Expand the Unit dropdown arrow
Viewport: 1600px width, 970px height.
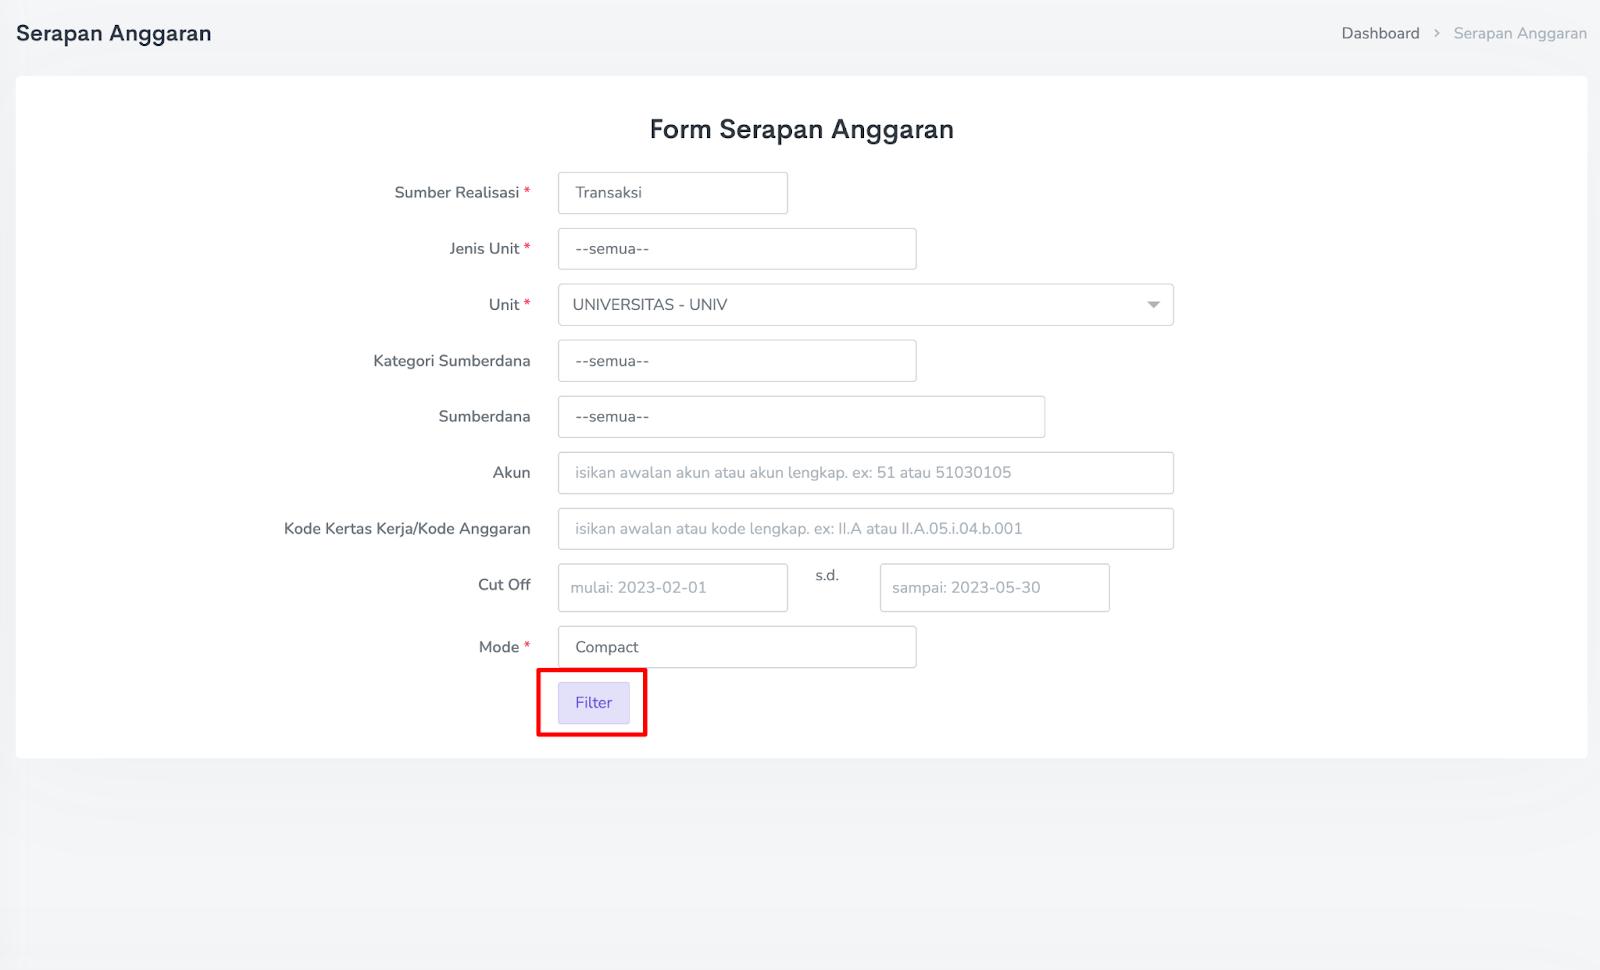(x=1153, y=305)
